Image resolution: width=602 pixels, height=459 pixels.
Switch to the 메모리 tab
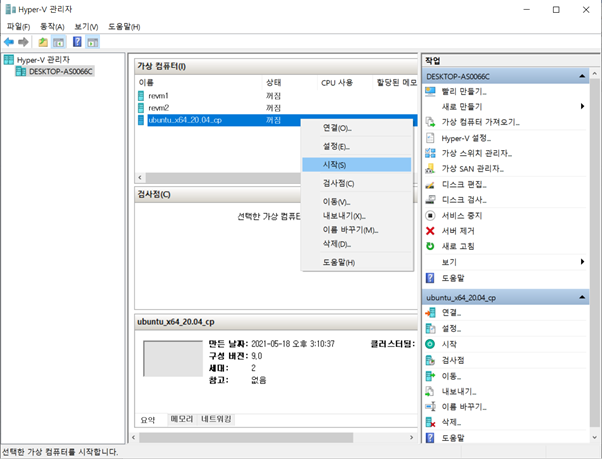[182, 419]
